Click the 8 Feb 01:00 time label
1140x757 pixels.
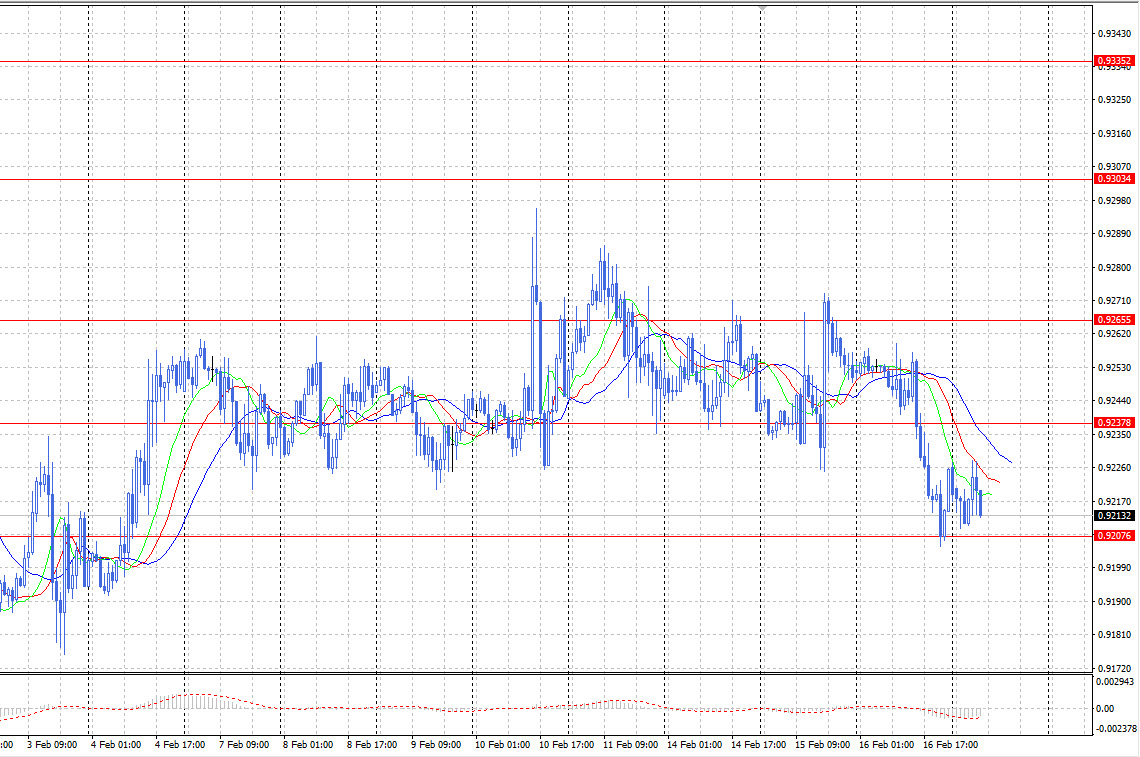click(x=308, y=745)
